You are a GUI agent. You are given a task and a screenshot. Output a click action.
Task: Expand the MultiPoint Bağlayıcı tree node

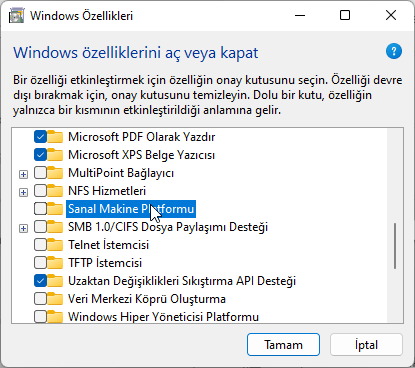pyautogui.click(x=23, y=174)
